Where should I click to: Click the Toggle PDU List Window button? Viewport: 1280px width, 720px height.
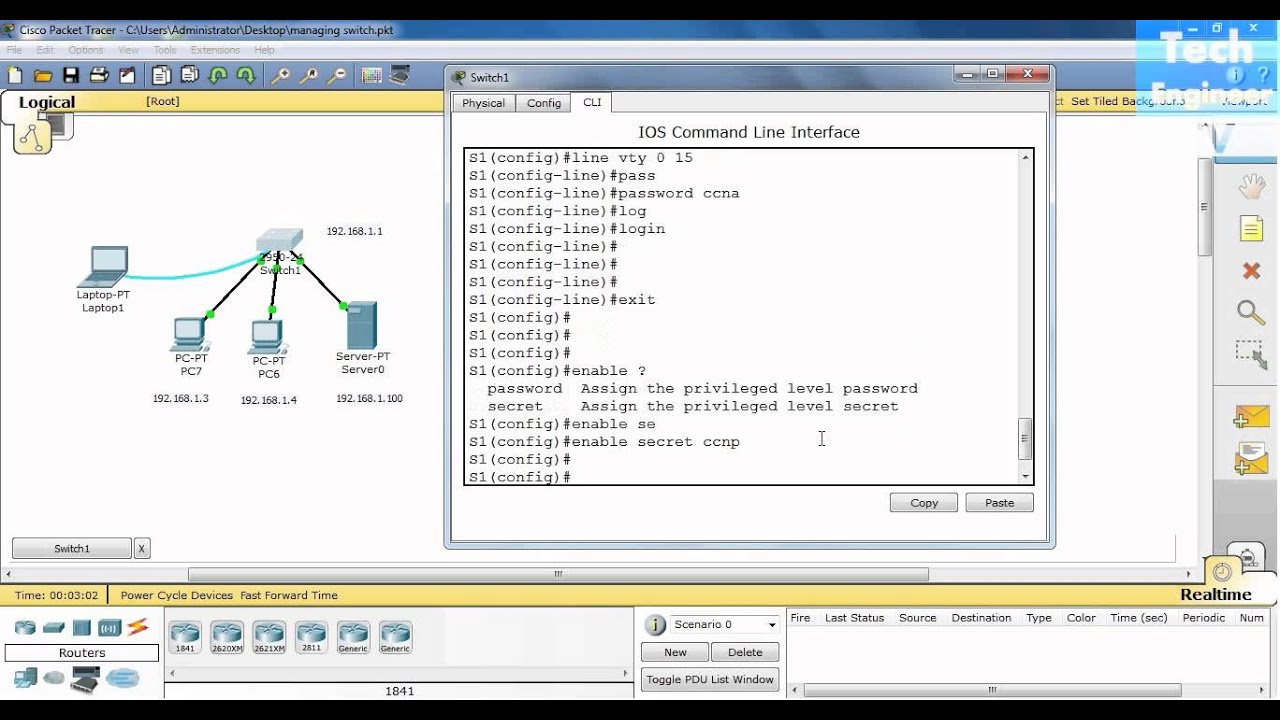tap(710, 680)
